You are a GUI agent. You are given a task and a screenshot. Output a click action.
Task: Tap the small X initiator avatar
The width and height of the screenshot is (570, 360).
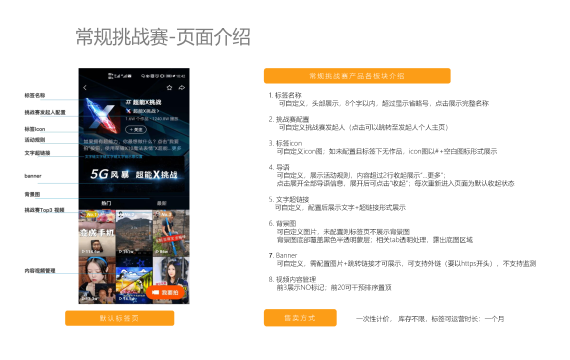128,111
